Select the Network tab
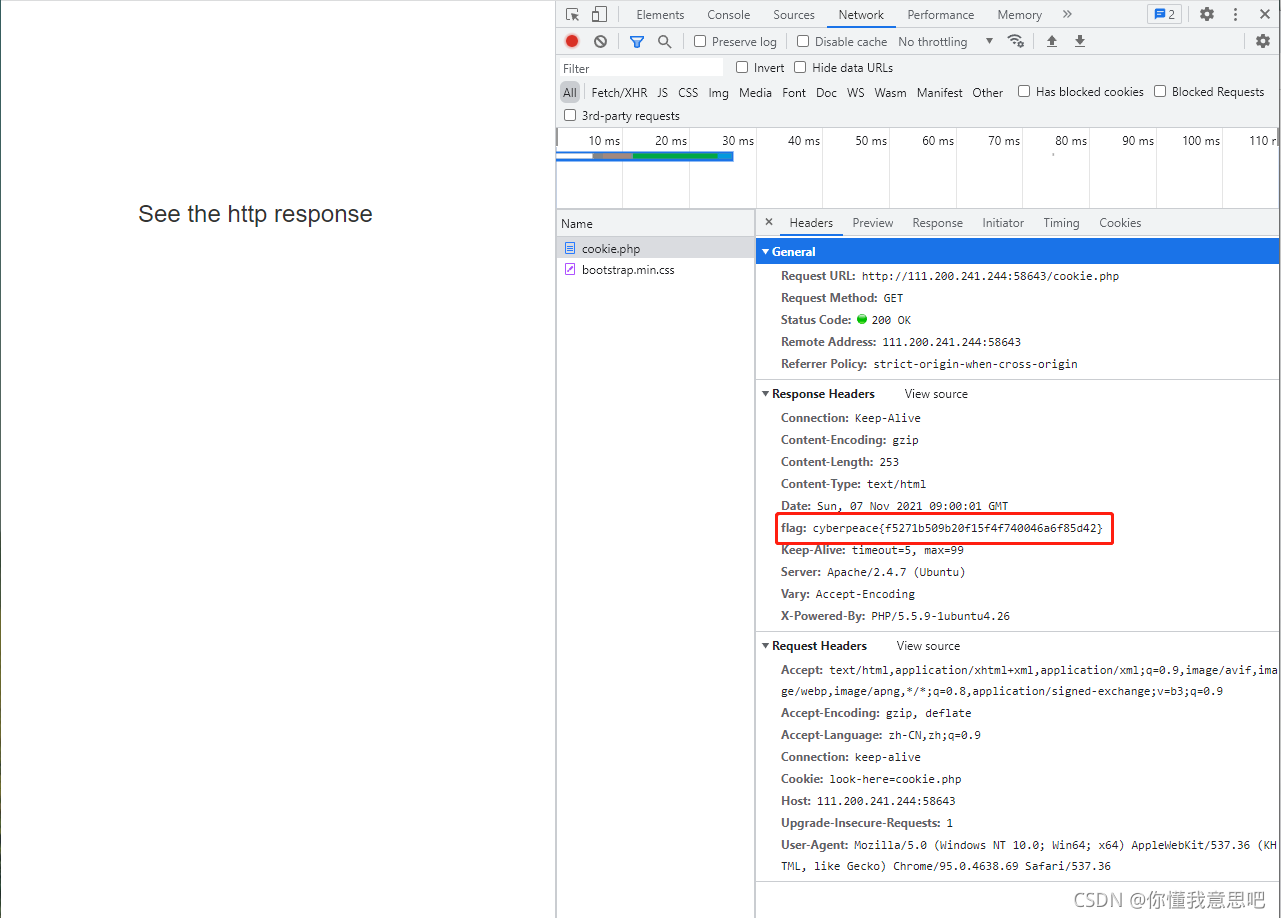 pos(861,14)
